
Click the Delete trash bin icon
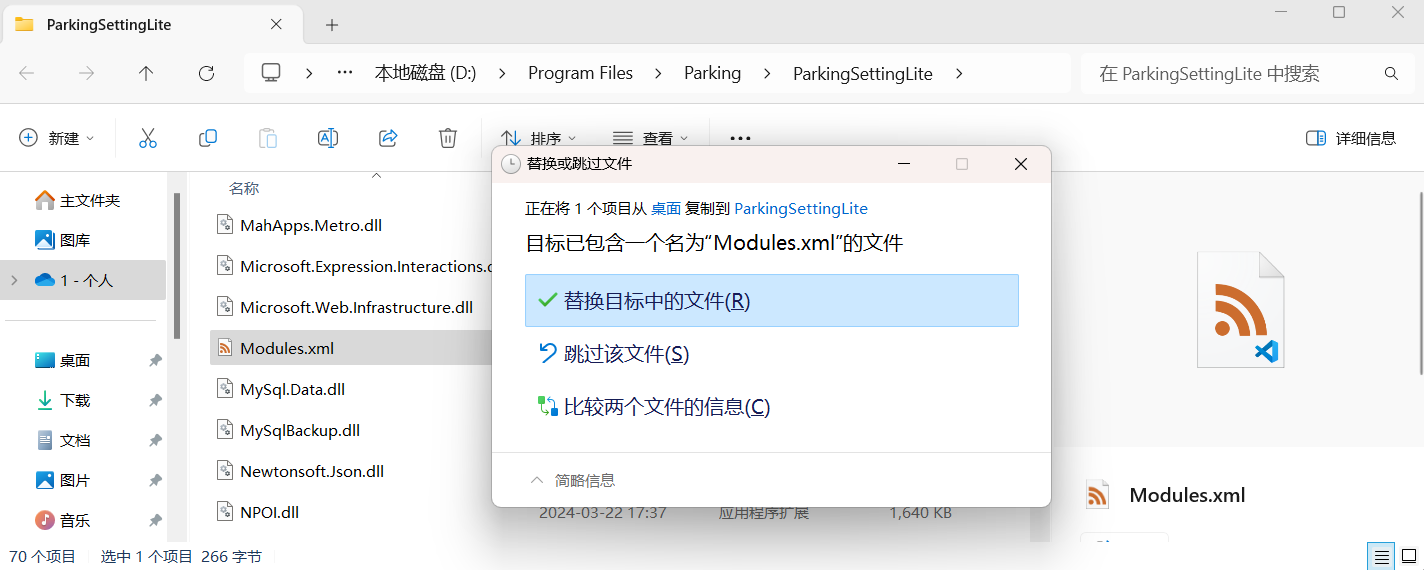448,138
